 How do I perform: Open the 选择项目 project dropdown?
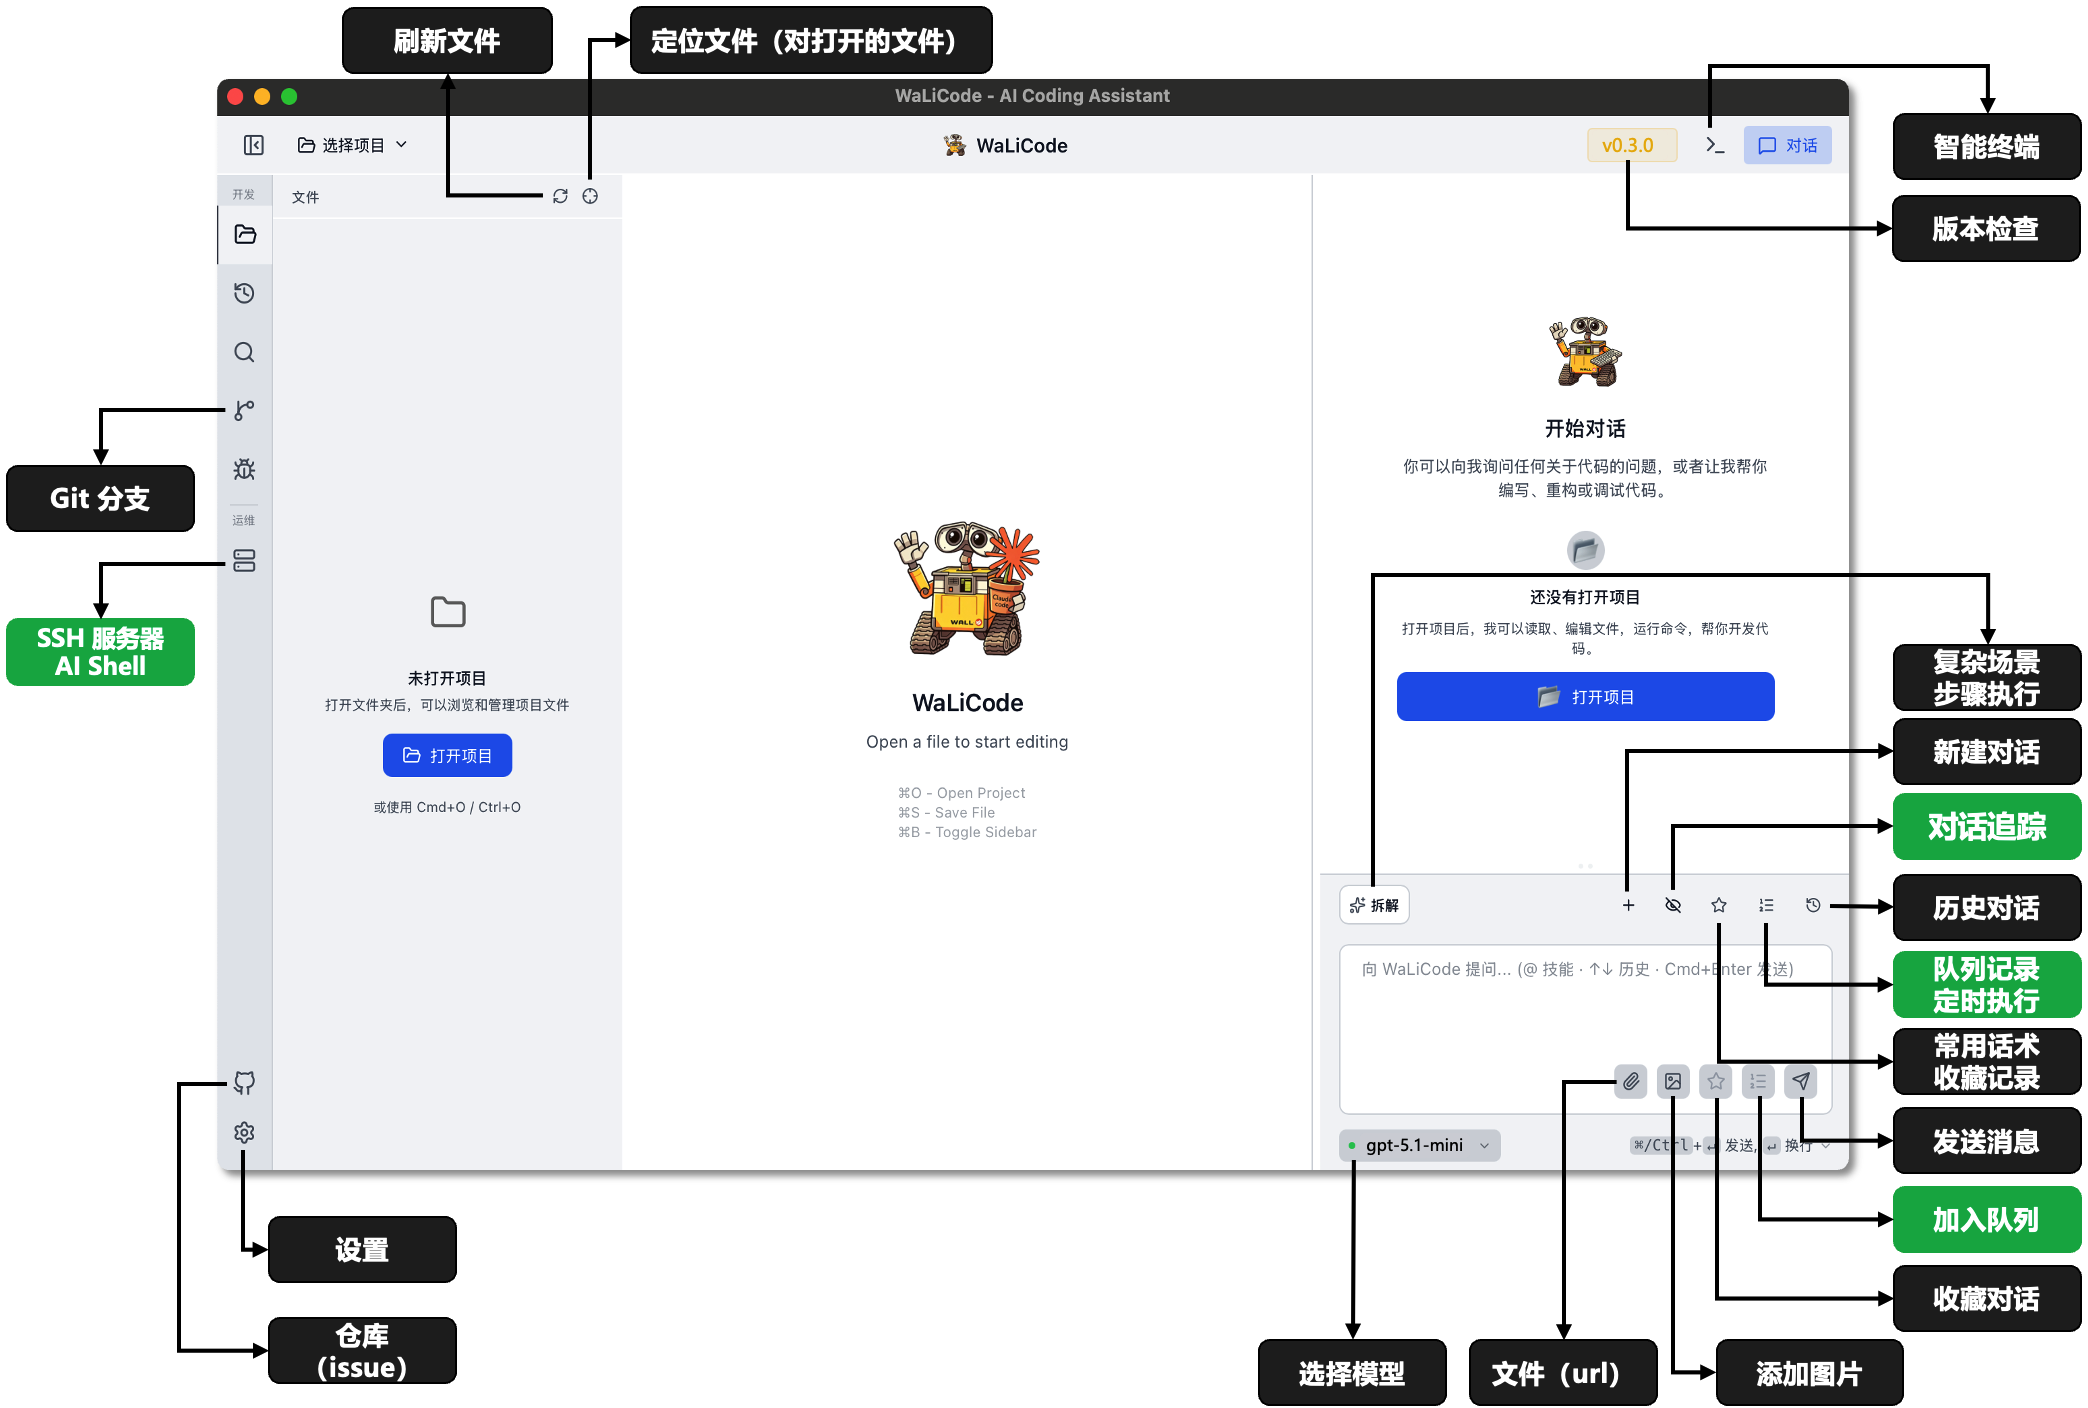[352, 145]
